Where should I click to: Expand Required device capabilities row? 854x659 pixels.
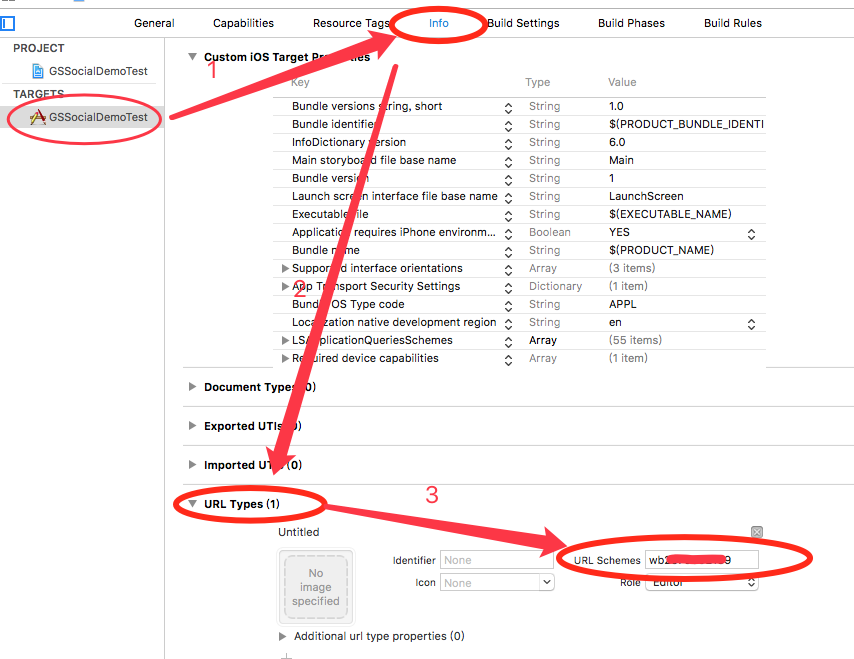pos(285,358)
